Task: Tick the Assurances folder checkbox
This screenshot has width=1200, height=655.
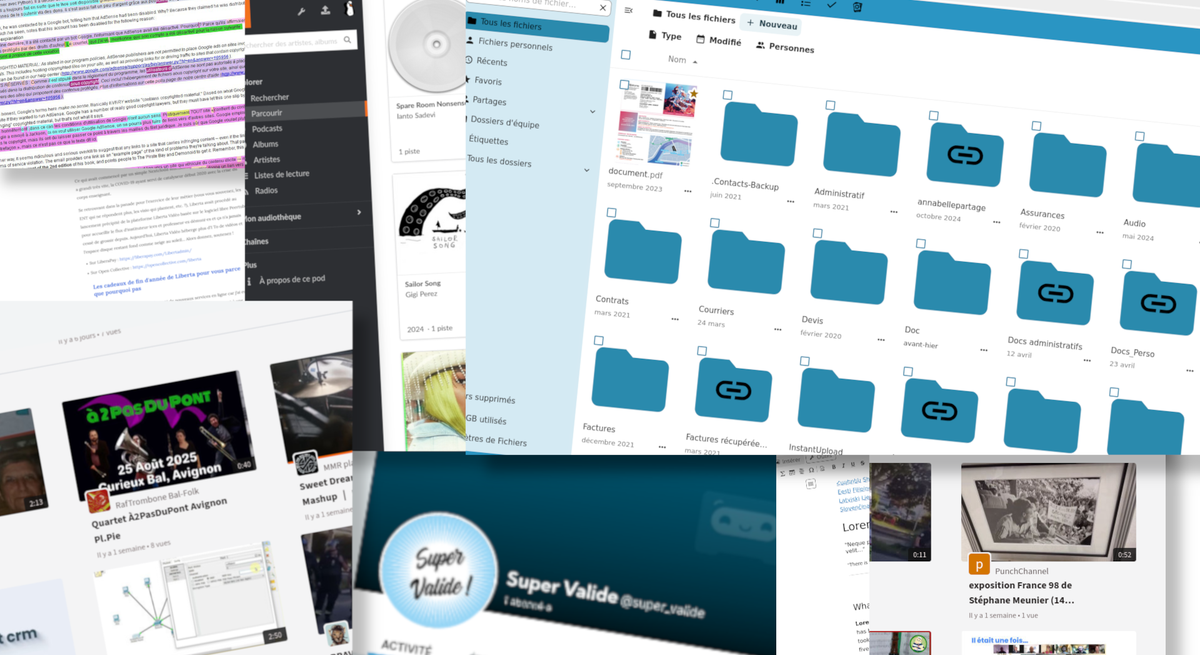Action: click(1036, 126)
